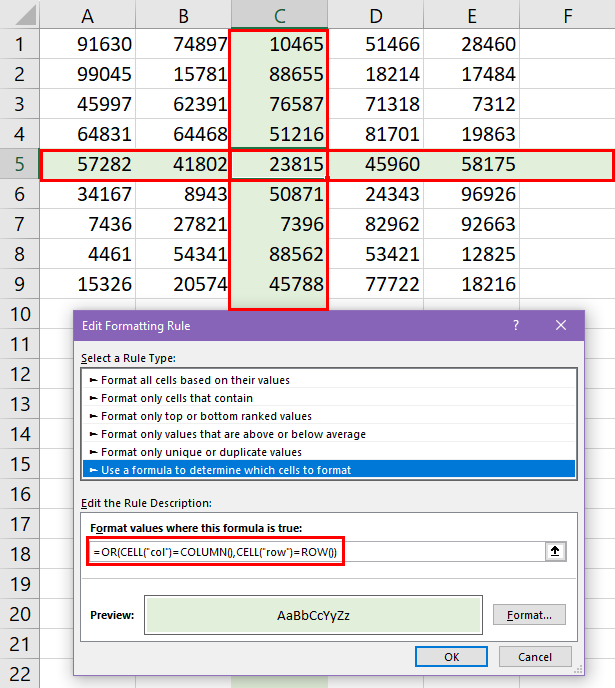Select row 15 header

(x=20, y=464)
